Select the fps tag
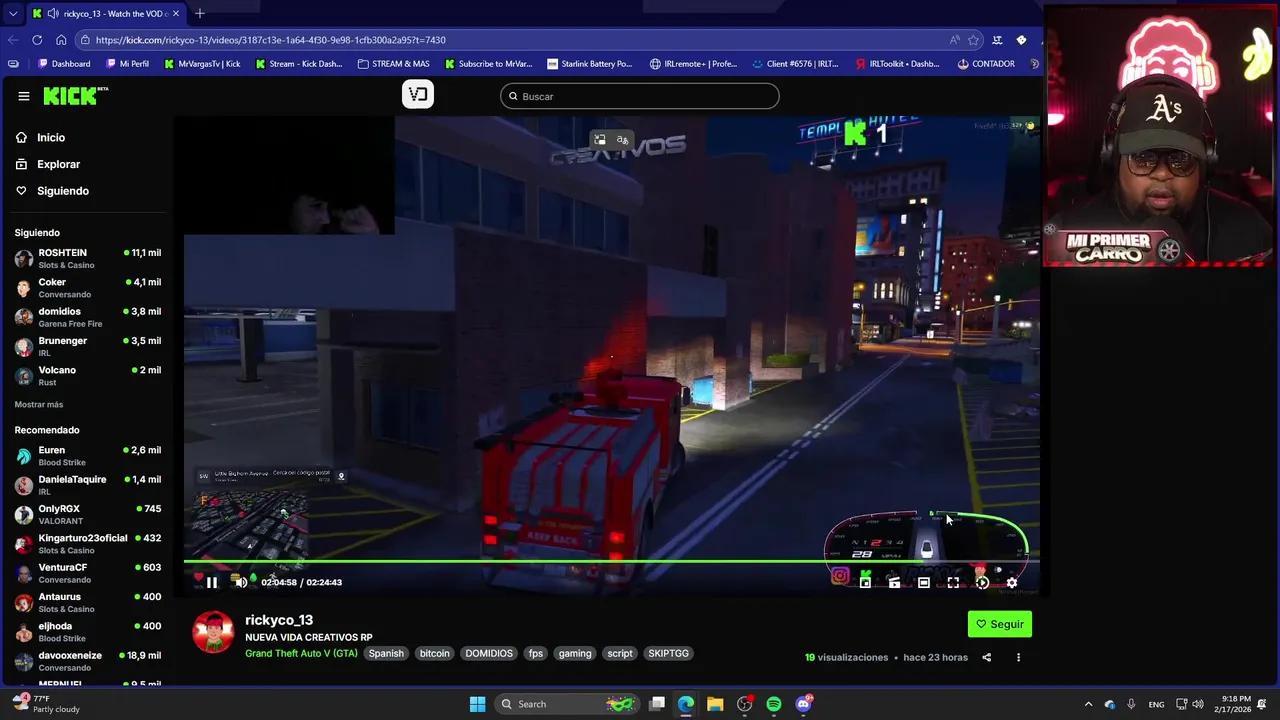Viewport: 1280px width, 720px height. coord(536,653)
